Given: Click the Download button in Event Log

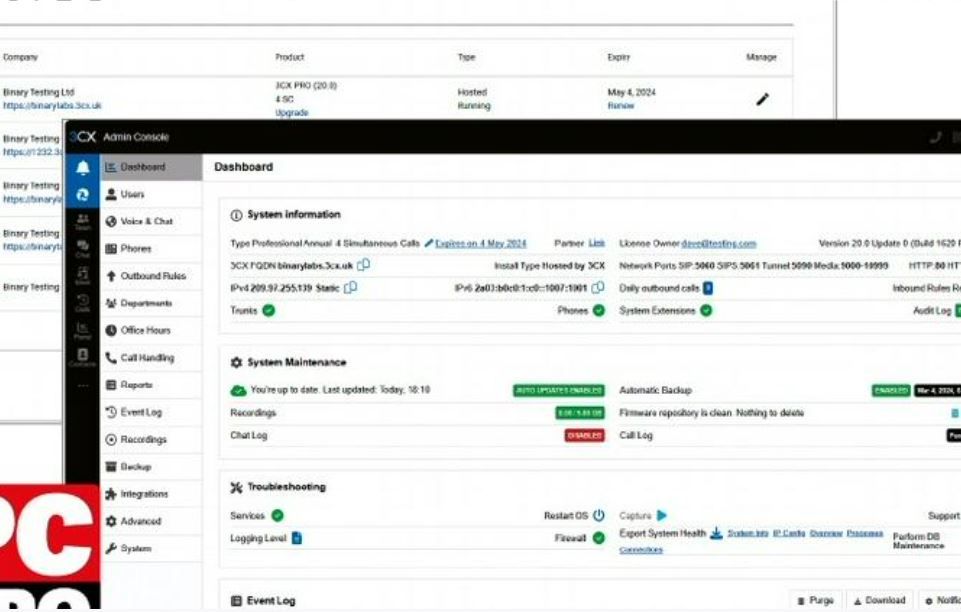Looking at the screenshot, I should pos(879,600).
